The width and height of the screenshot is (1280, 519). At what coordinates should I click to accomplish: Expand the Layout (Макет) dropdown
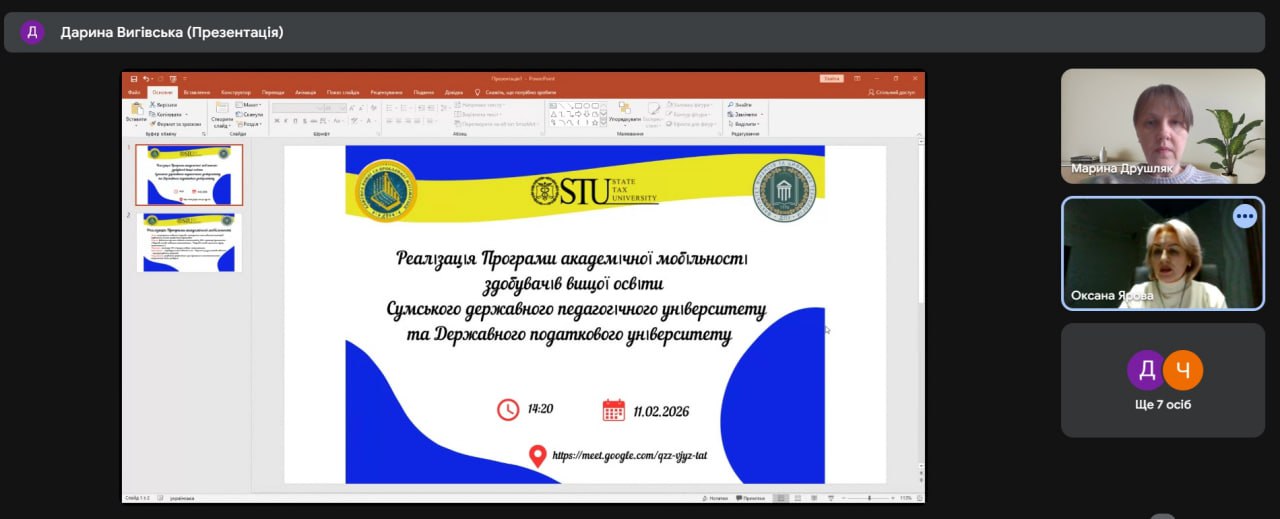(x=250, y=104)
